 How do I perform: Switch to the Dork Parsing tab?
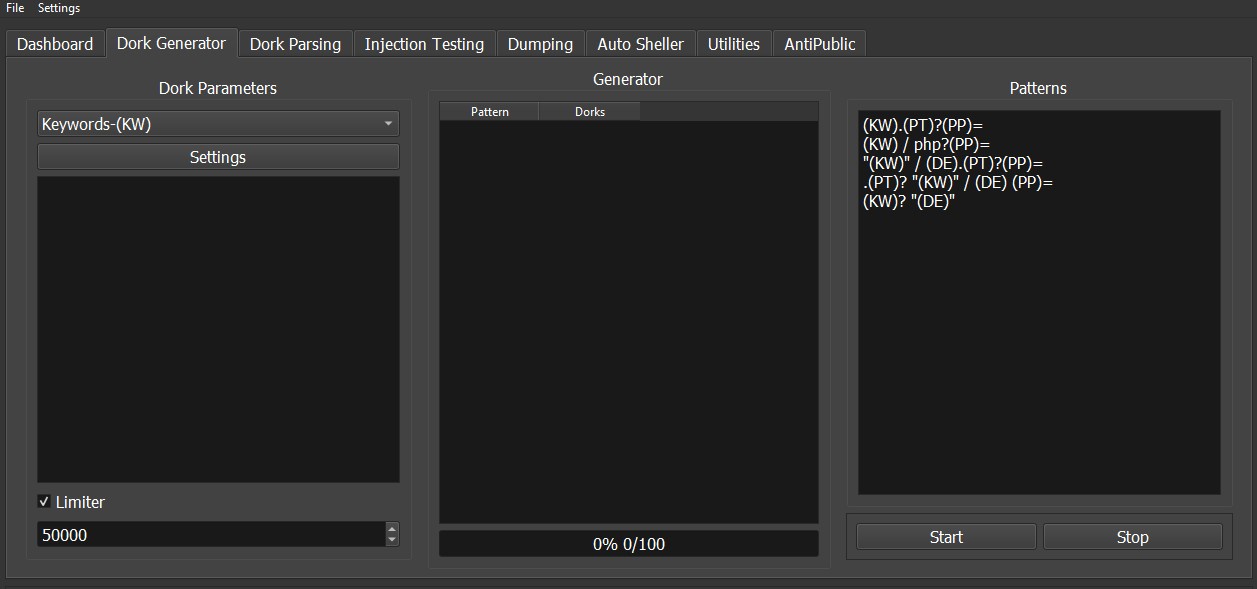[295, 44]
